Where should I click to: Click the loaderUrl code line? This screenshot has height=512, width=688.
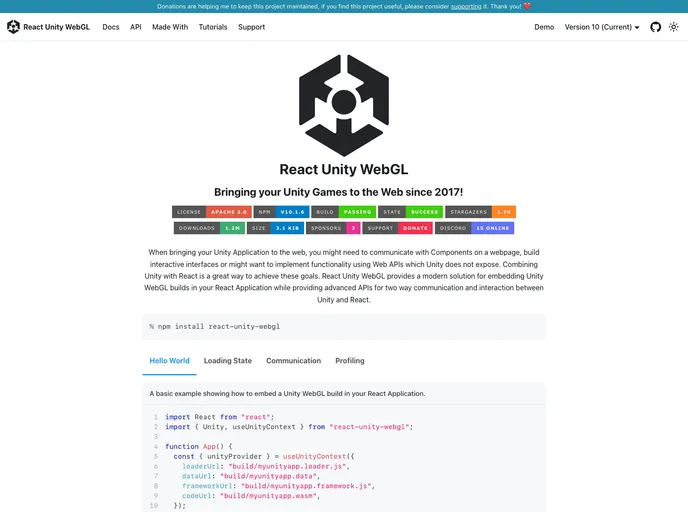(266, 466)
